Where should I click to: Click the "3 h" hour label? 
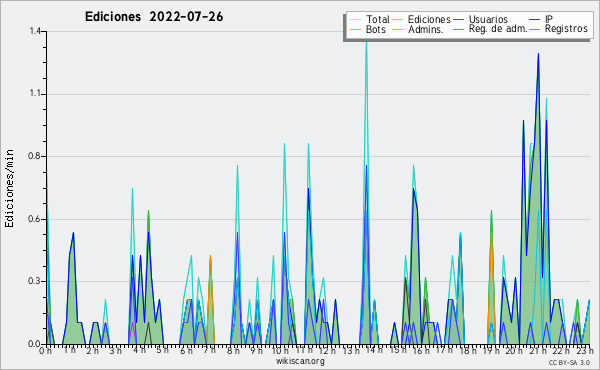point(116,351)
